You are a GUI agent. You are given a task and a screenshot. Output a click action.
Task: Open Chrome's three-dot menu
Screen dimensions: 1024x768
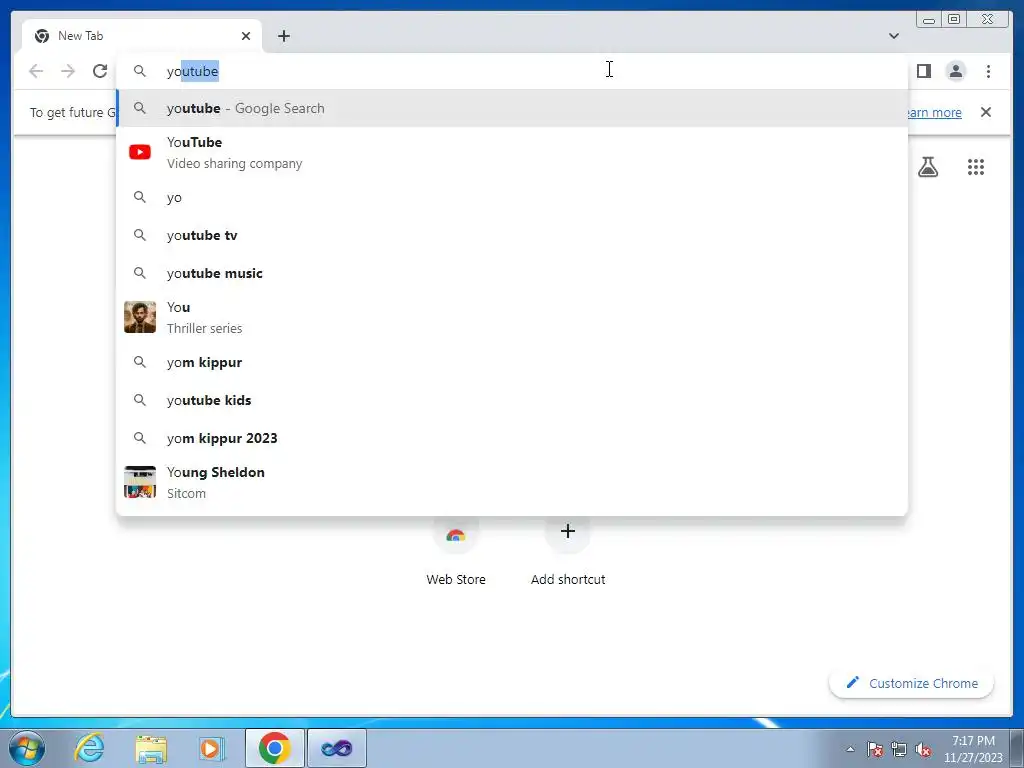tap(988, 71)
